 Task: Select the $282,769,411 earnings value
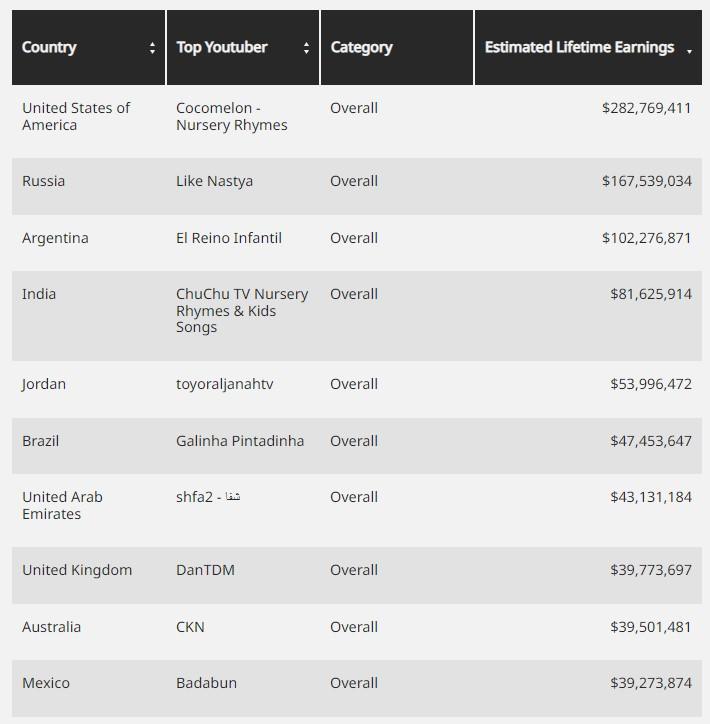tap(646, 108)
